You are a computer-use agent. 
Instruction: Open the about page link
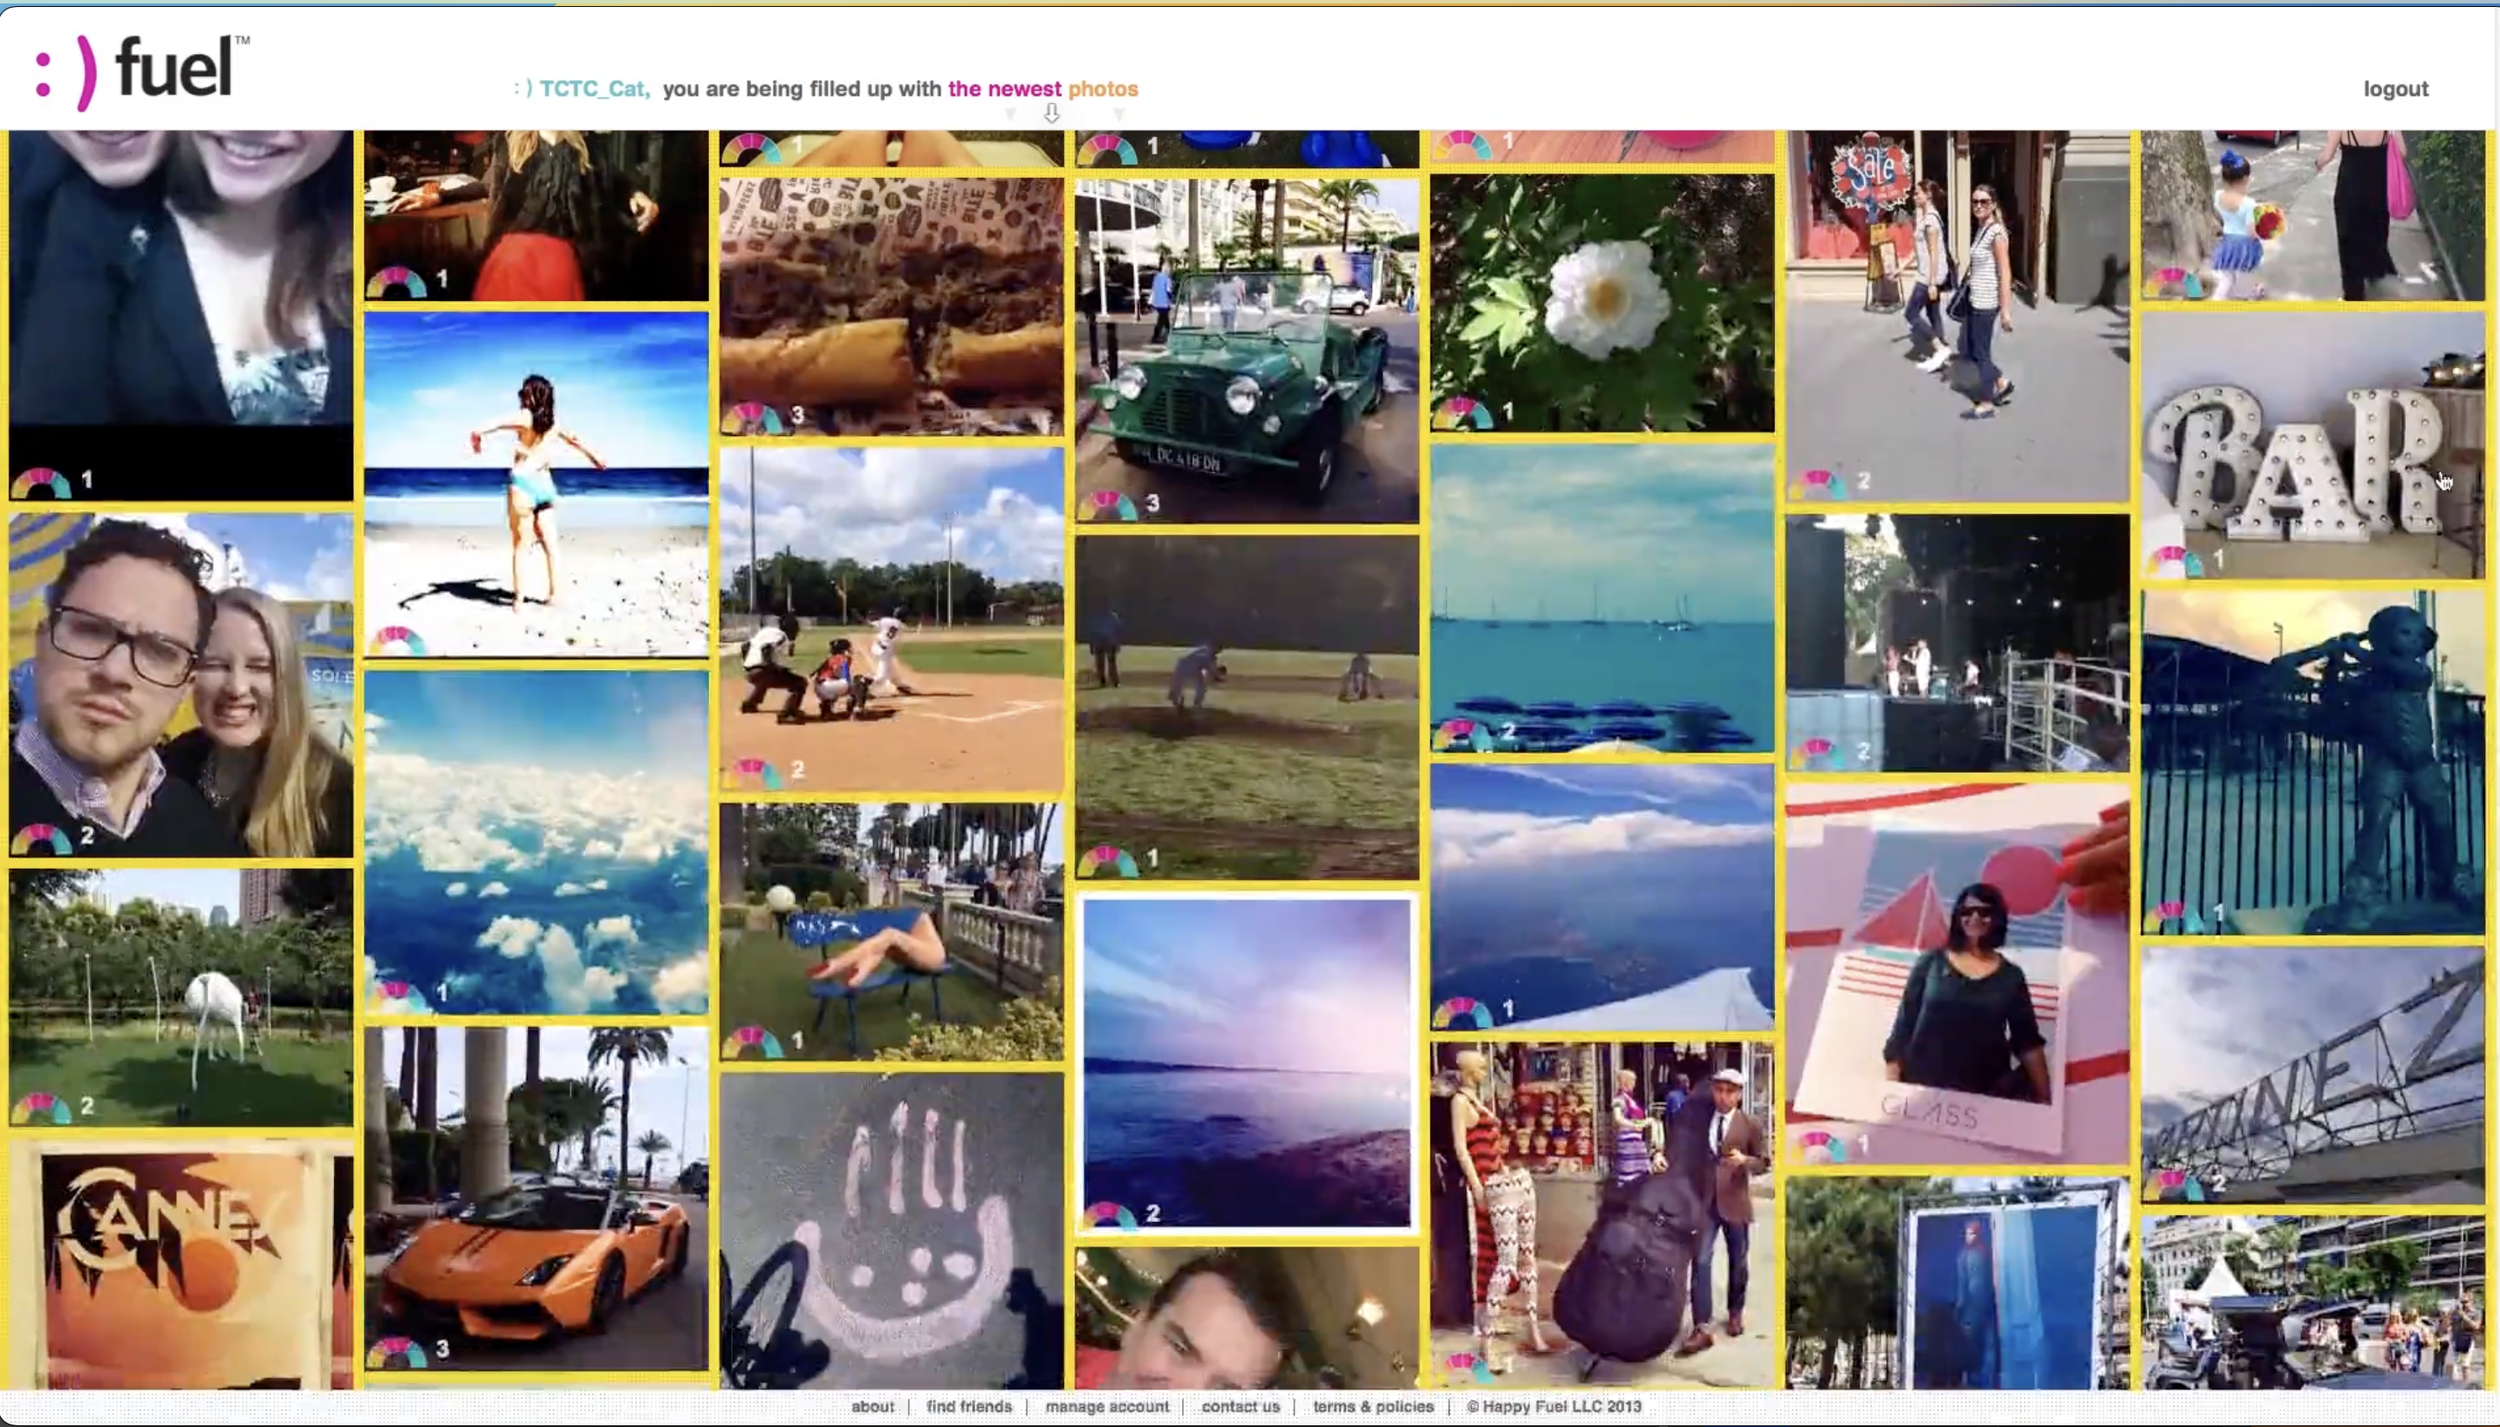(x=872, y=1406)
